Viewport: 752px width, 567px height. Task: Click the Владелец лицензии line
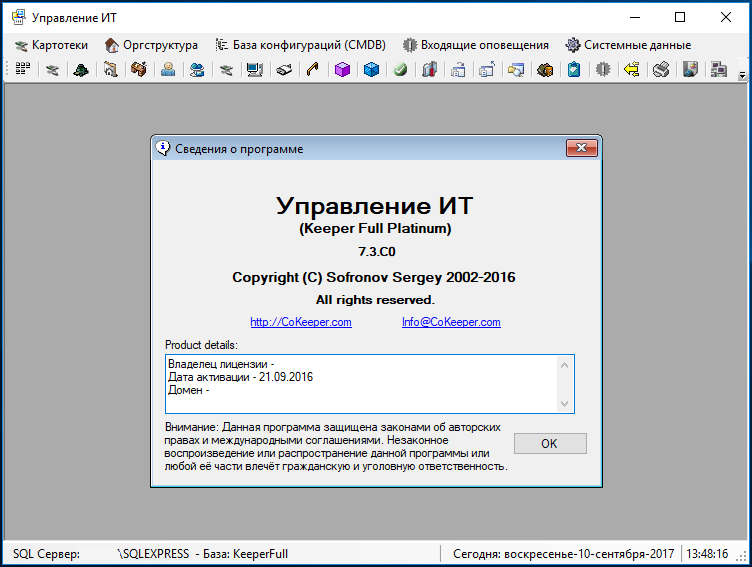click(221, 364)
